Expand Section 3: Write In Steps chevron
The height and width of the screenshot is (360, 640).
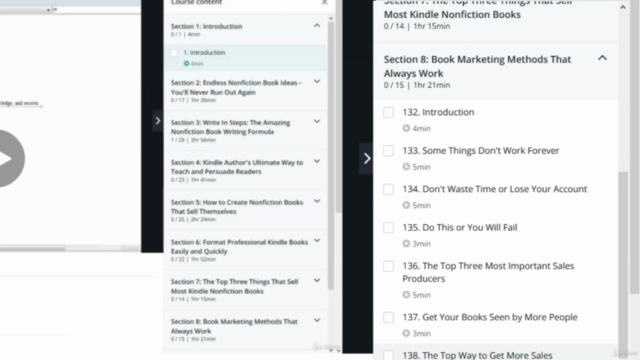point(317,121)
